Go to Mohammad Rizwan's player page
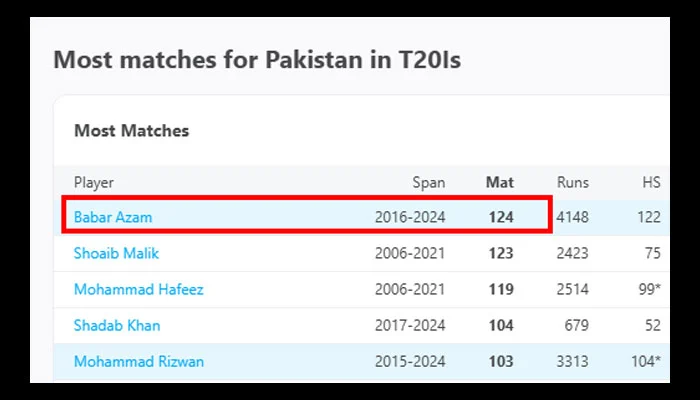Image resolution: width=700 pixels, height=400 pixels. 138,361
